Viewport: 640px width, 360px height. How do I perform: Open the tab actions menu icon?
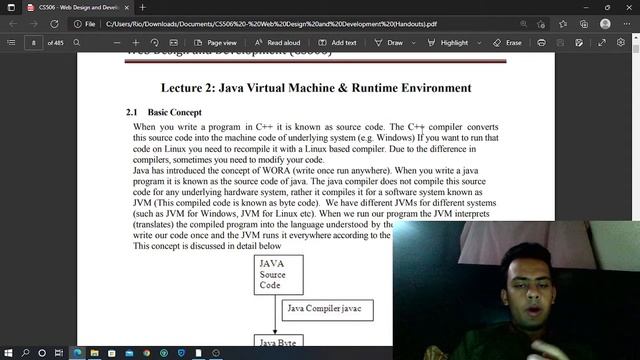[11, 7]
